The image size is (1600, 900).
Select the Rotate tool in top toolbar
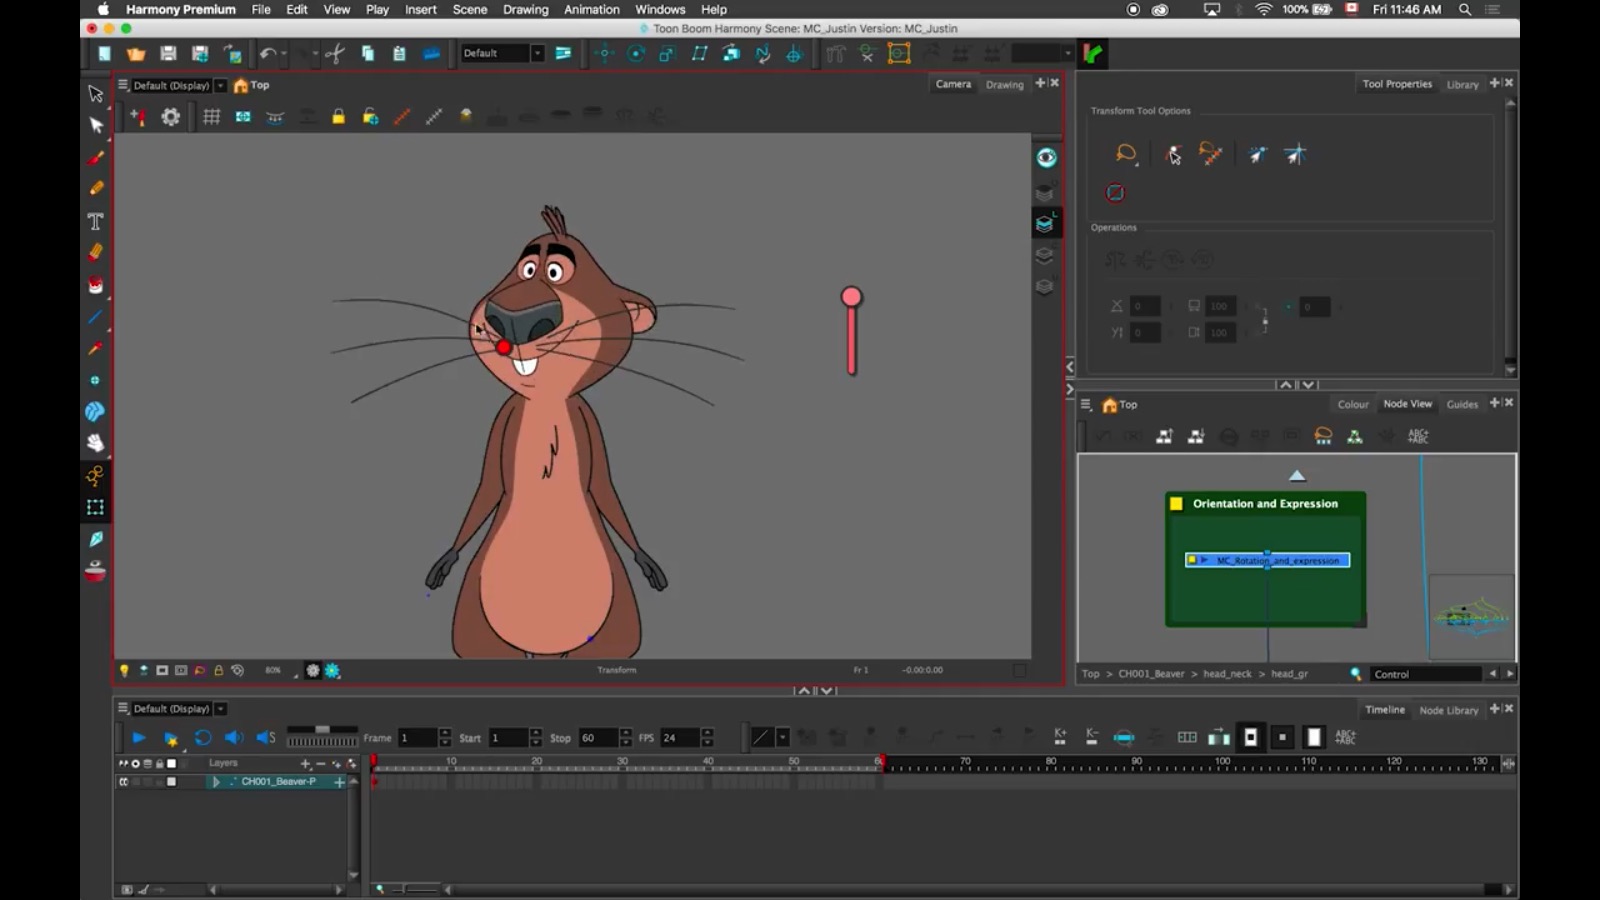click(x=636, y=54)
